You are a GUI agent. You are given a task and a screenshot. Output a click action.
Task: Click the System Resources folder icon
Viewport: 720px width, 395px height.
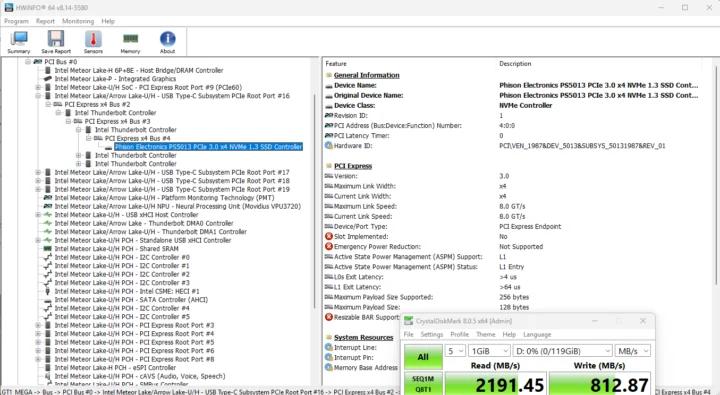pyautogui.click(x=329, y=337)
